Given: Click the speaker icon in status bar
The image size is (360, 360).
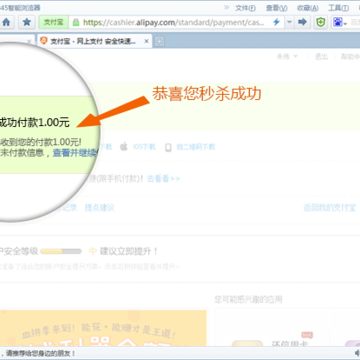Looking at the screenshot, I should click(357, 353).
